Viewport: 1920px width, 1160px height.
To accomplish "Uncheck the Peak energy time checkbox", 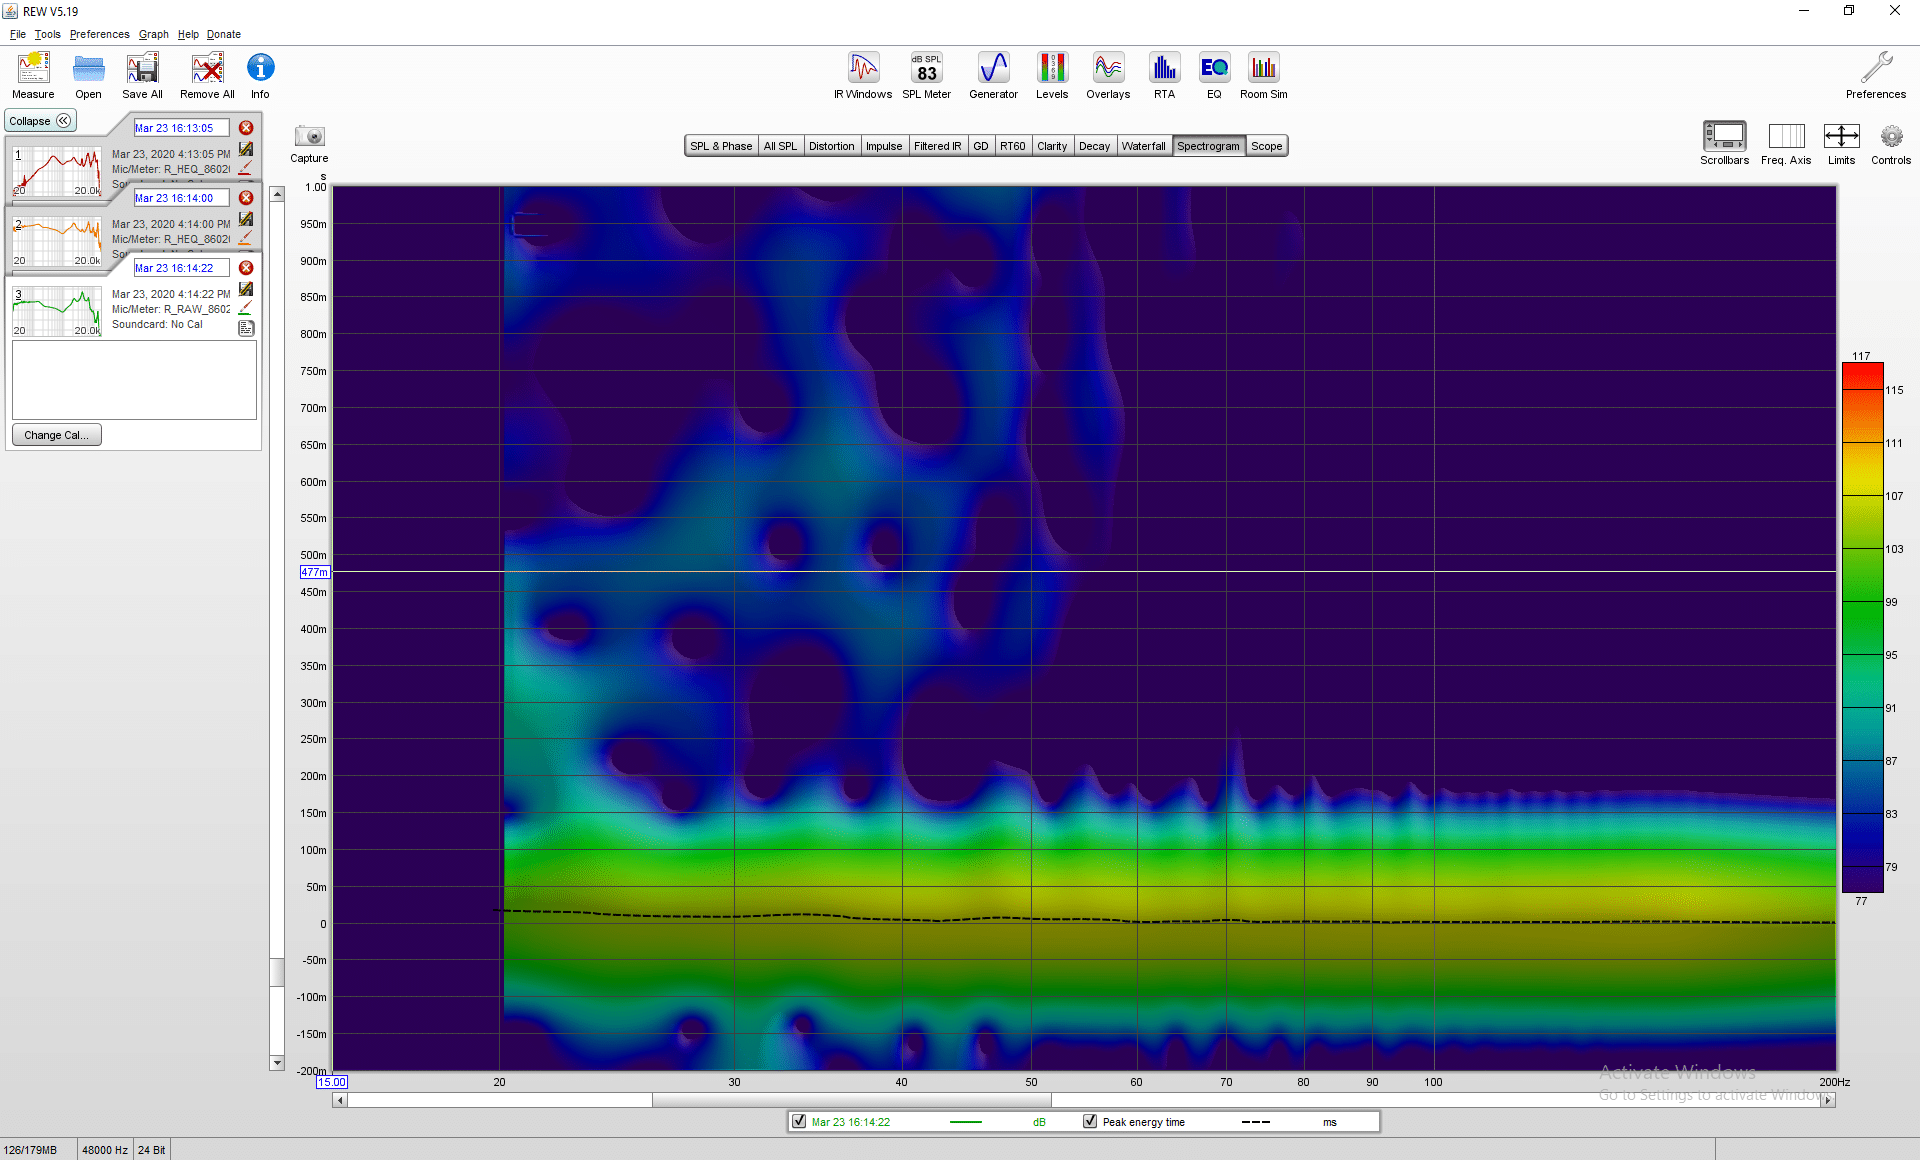I will [x=1090, y=1122].
